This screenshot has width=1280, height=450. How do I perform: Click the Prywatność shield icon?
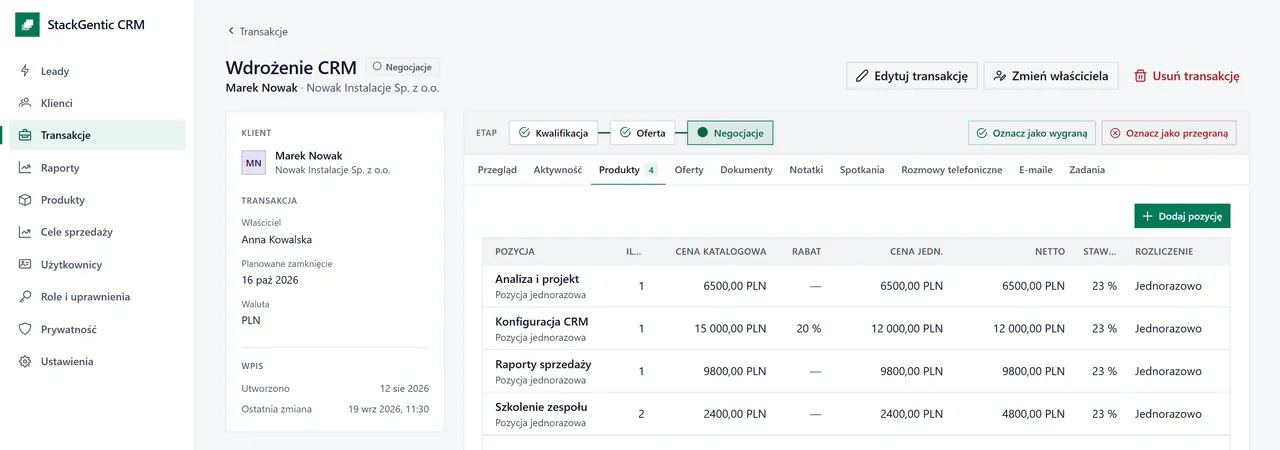pyautogui.click(x=25, y=329)
